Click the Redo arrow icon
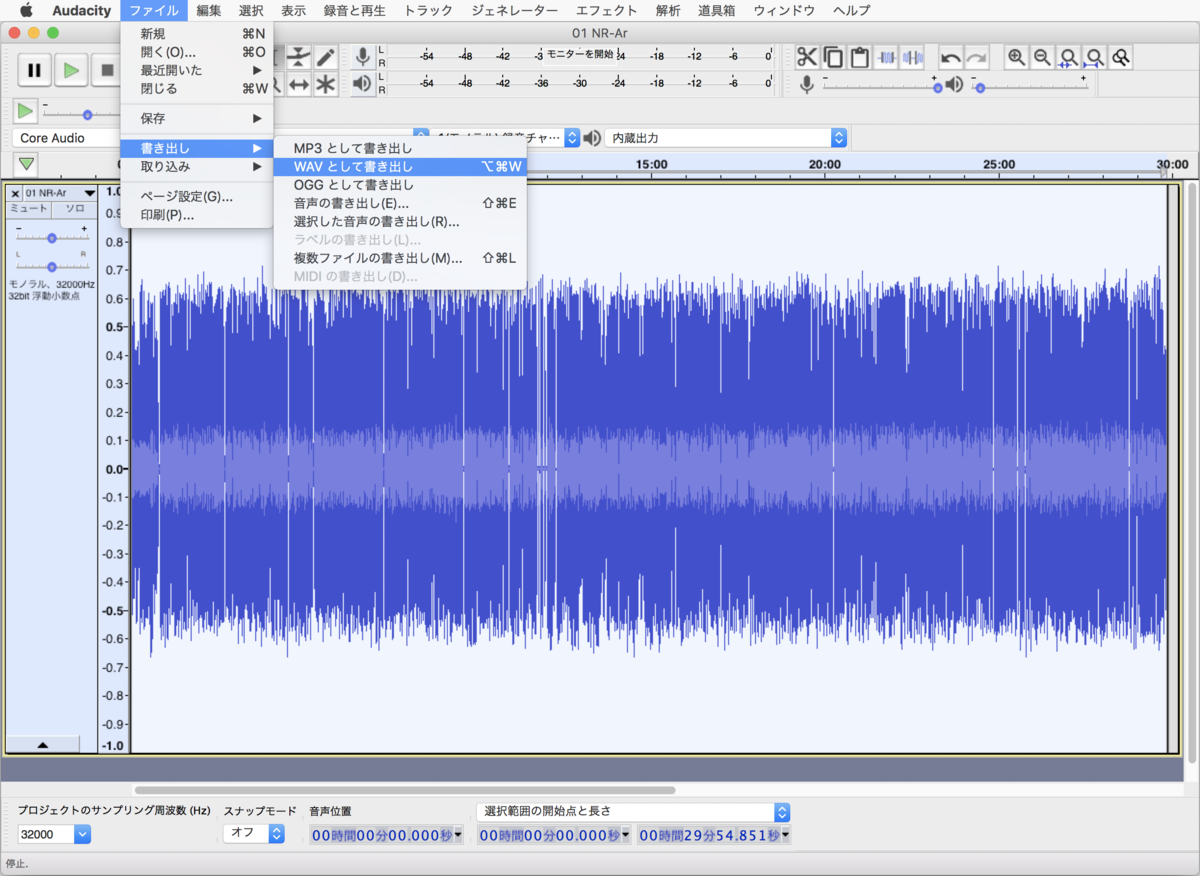This screenshot has width=1200, height=876. (976, 57)
